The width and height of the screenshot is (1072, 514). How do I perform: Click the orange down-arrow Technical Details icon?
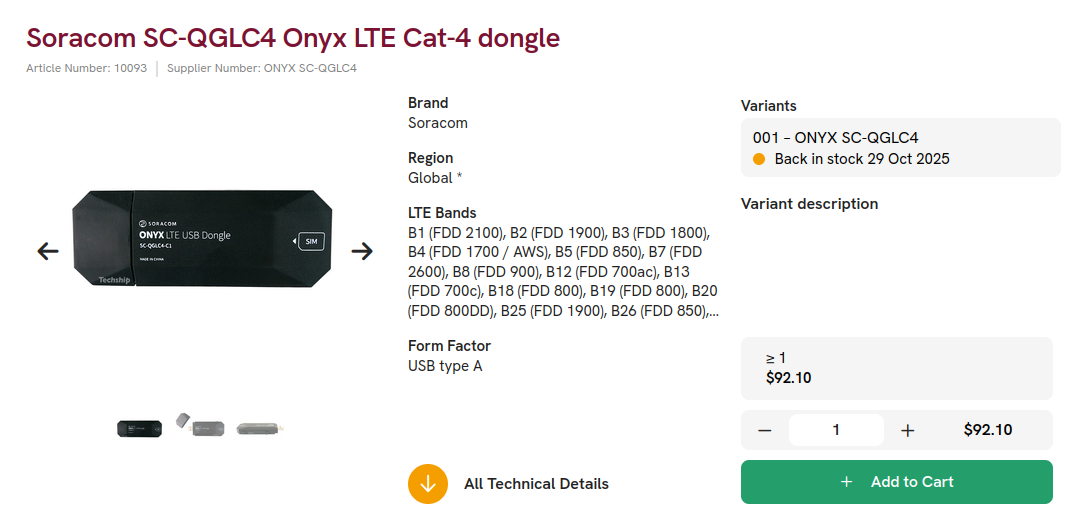click(428, 484)
